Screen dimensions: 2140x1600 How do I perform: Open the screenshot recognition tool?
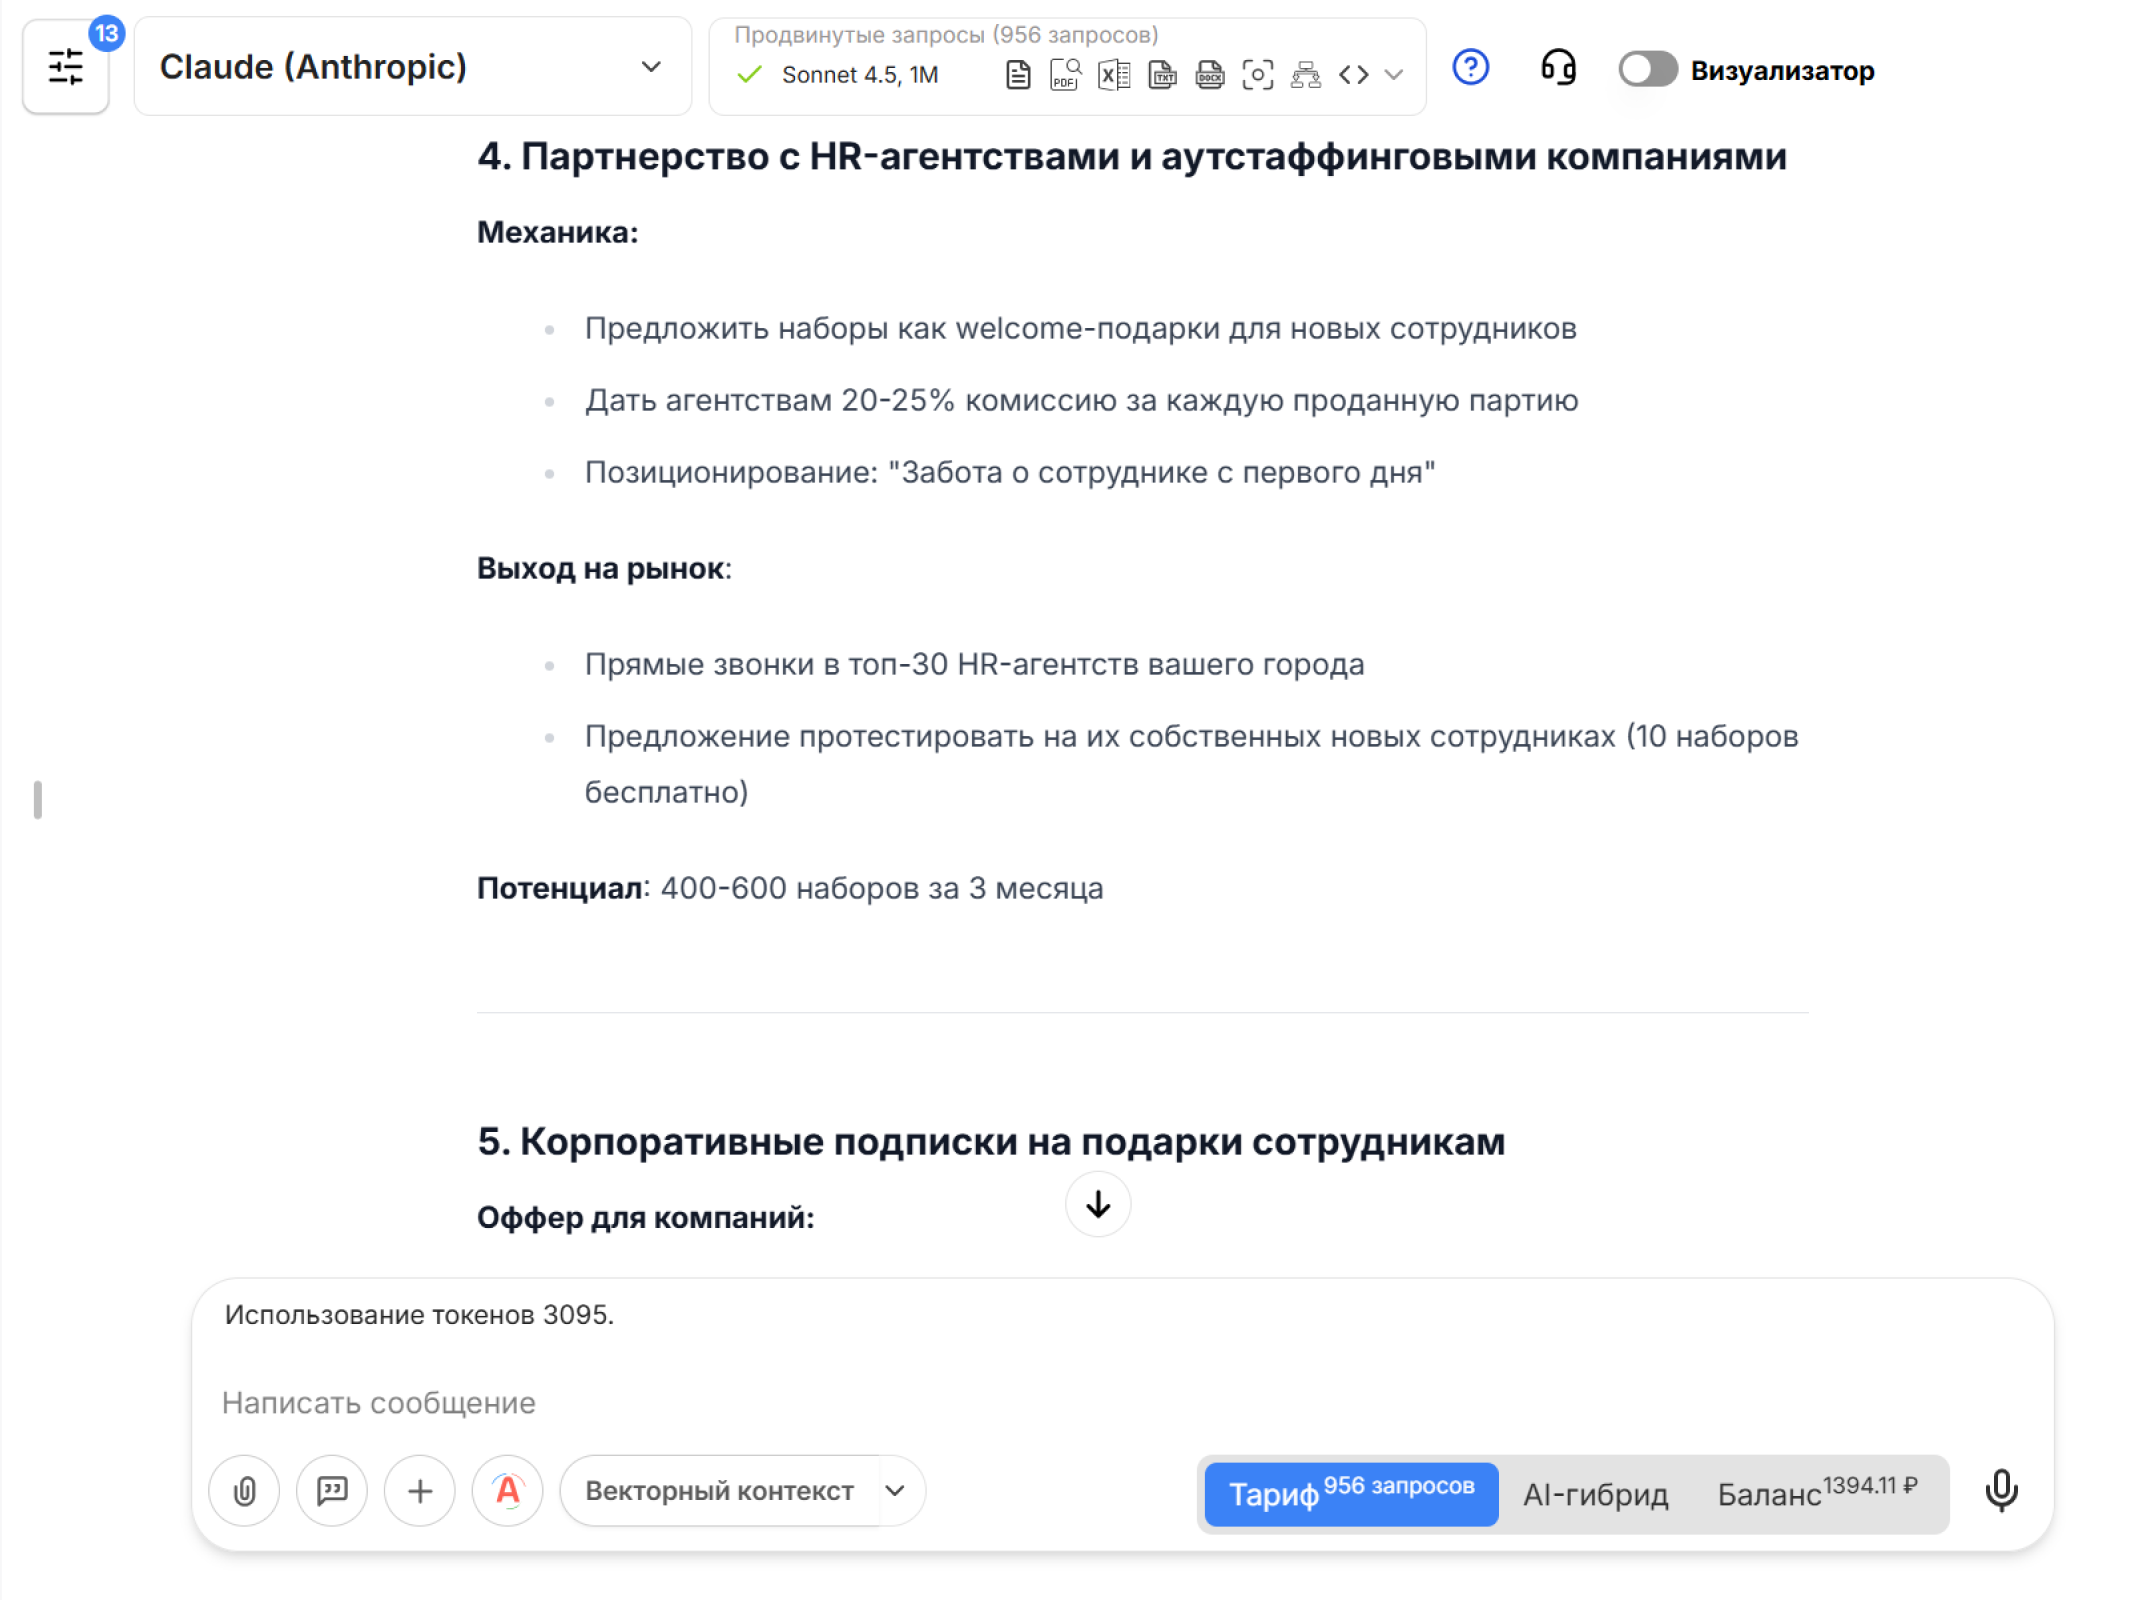(x=1258, y=73)
